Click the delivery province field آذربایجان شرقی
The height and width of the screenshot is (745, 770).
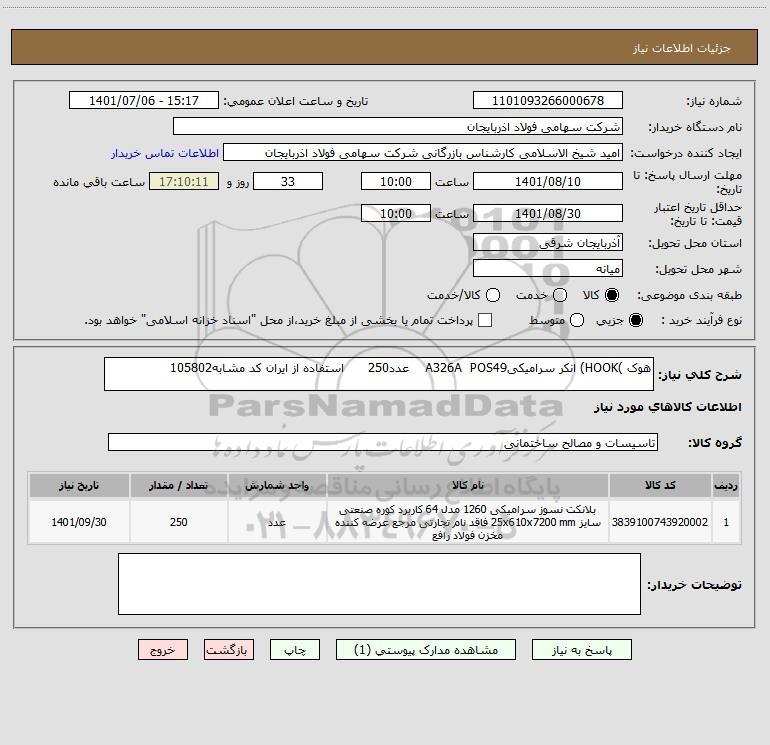point(548,242)
